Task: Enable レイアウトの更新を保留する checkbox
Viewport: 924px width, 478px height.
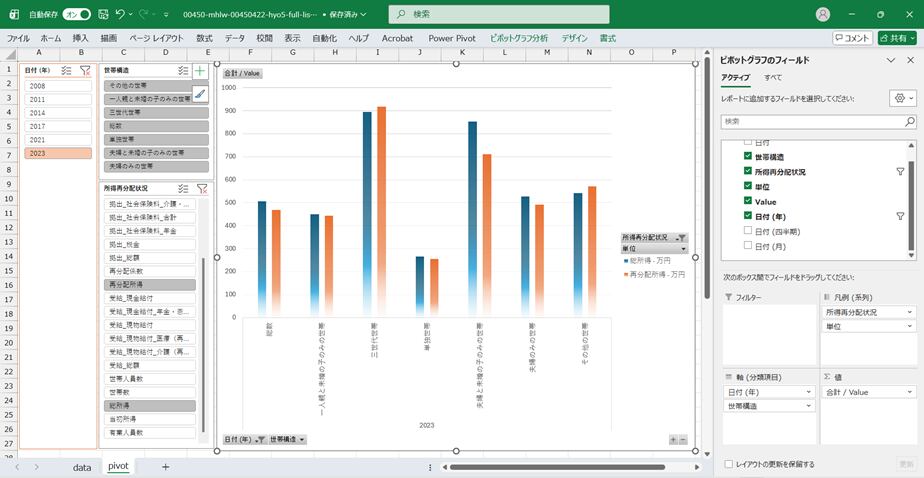Action: pos(728,464)
